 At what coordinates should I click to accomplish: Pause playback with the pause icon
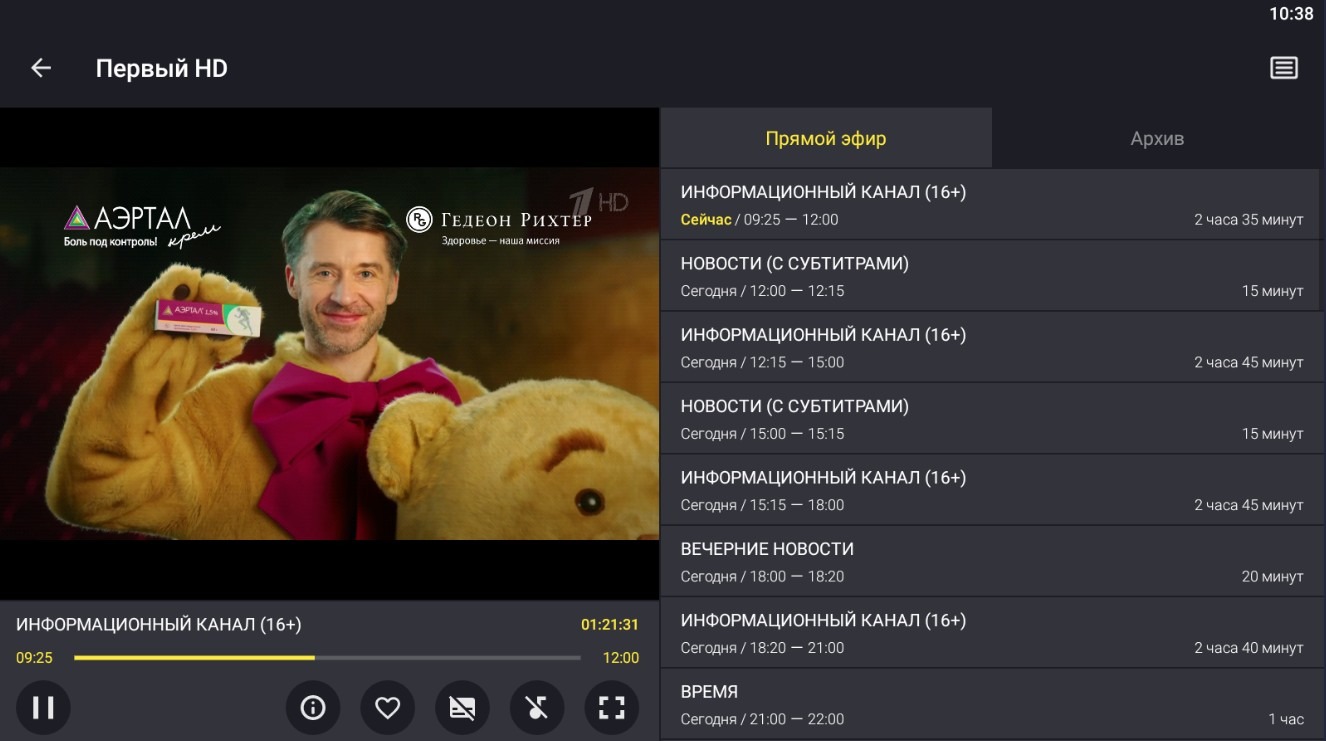[44, 707]
